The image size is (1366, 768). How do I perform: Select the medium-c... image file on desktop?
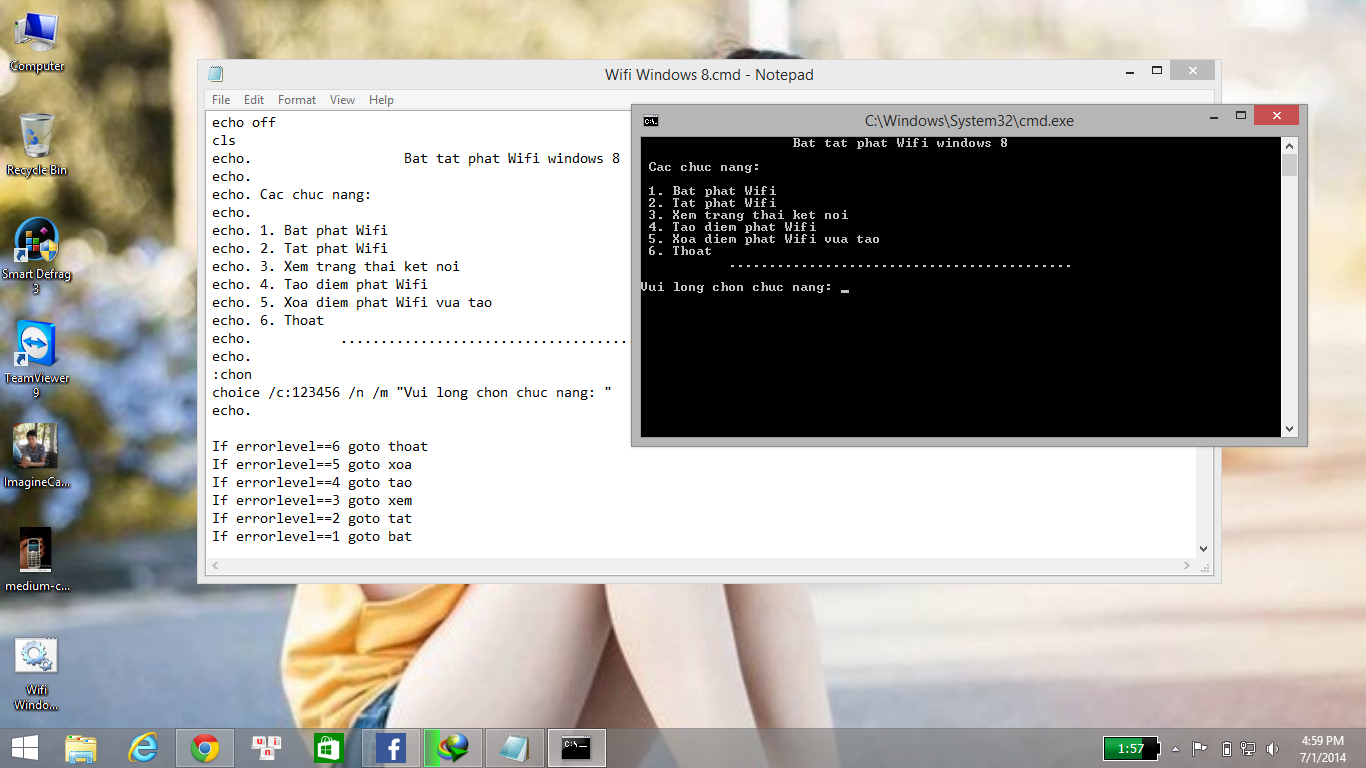(x=37, y=560)
